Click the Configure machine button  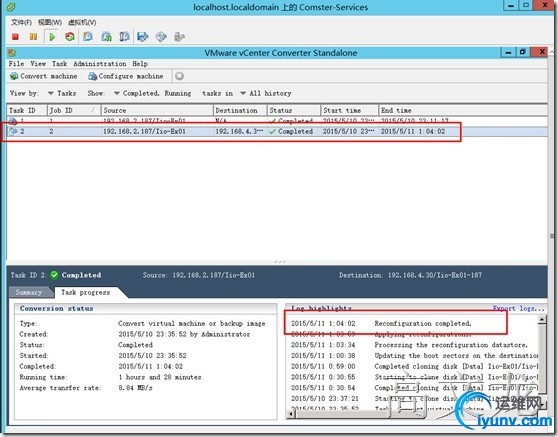(126, 76)
